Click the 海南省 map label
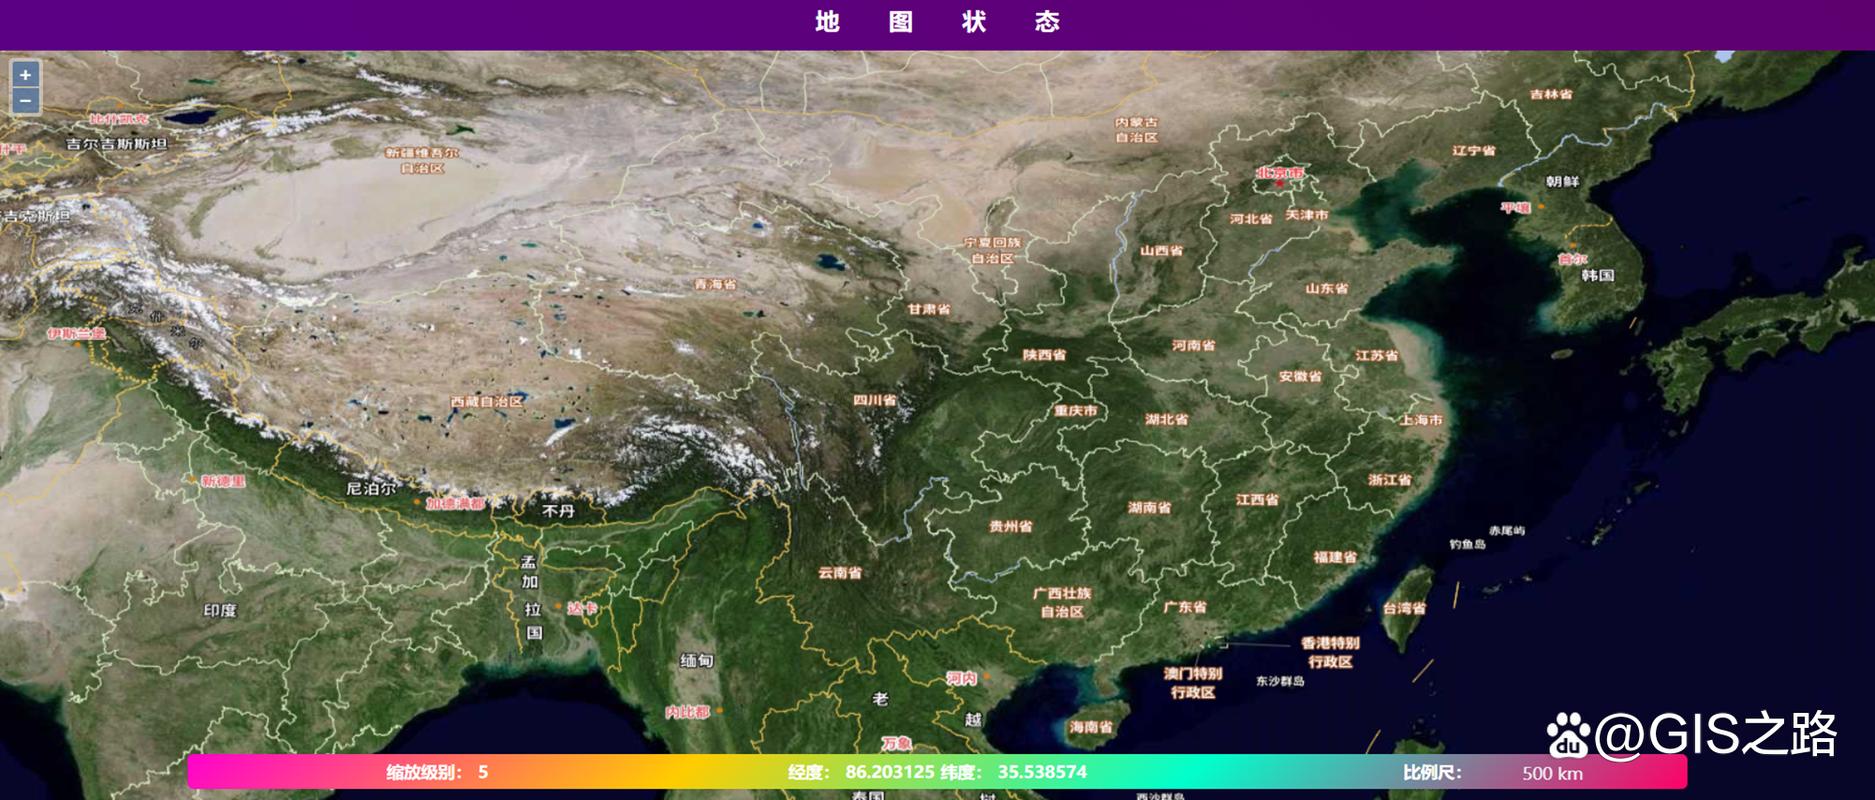This screenshot has width=1875, height=800. coord(1091,727)
